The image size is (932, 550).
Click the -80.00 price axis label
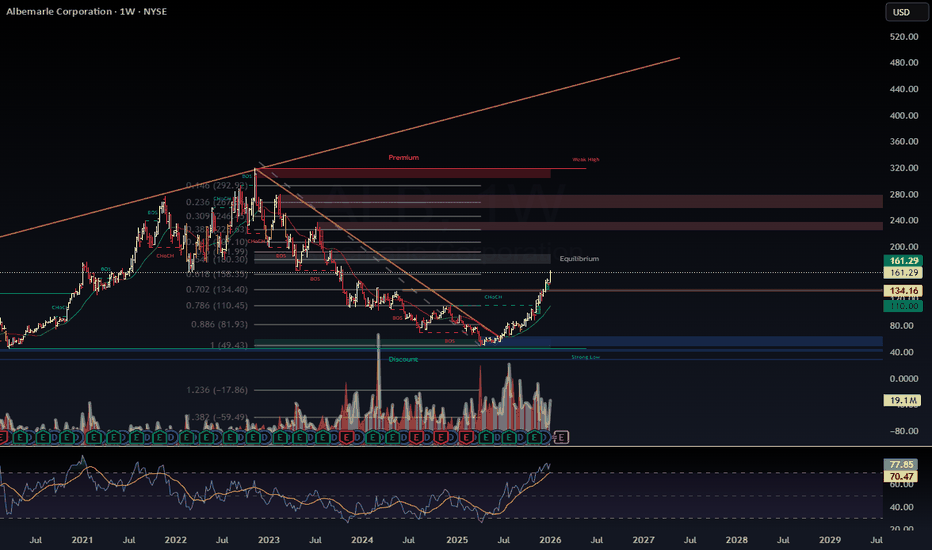904,431
